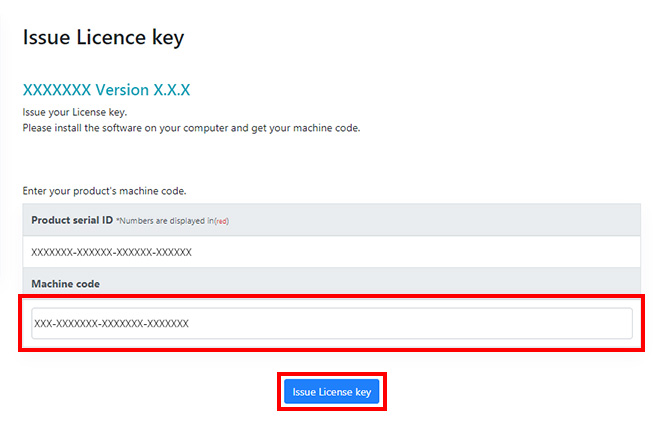Click the bold Machine code label
662x428 pixels.
[x=65, y=284]
